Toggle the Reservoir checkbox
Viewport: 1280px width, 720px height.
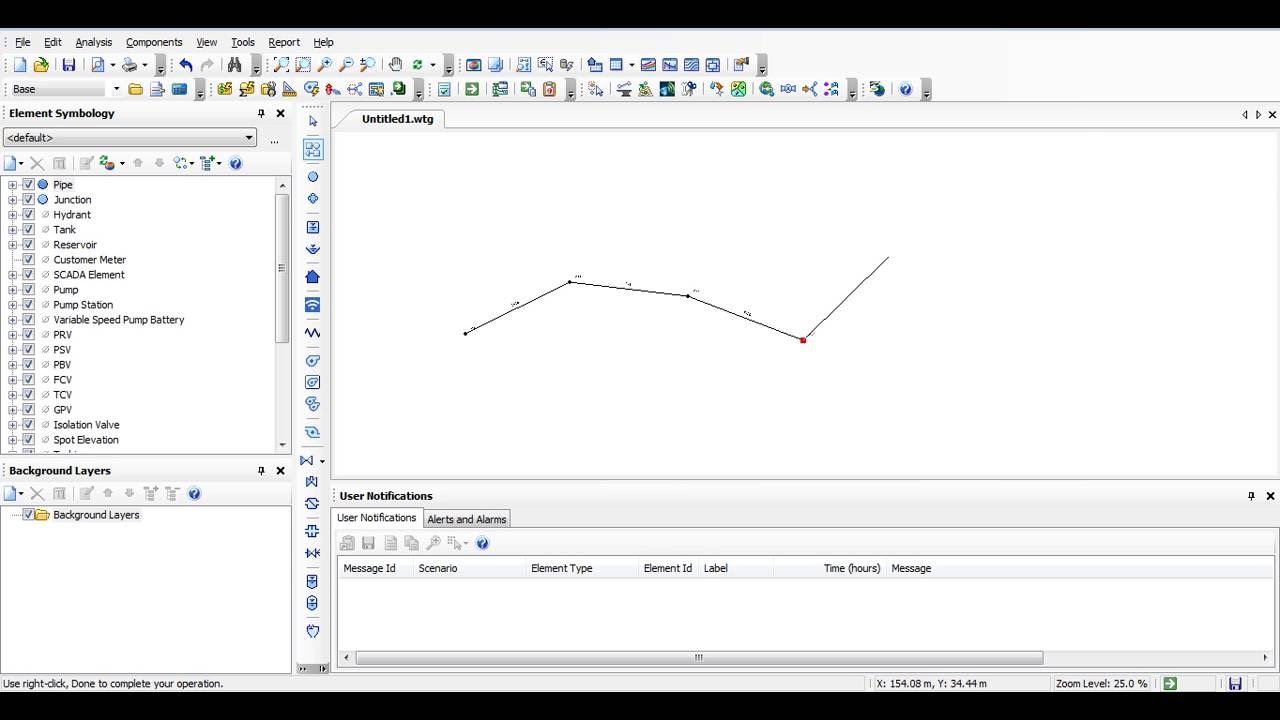click(x=28, y=245)
